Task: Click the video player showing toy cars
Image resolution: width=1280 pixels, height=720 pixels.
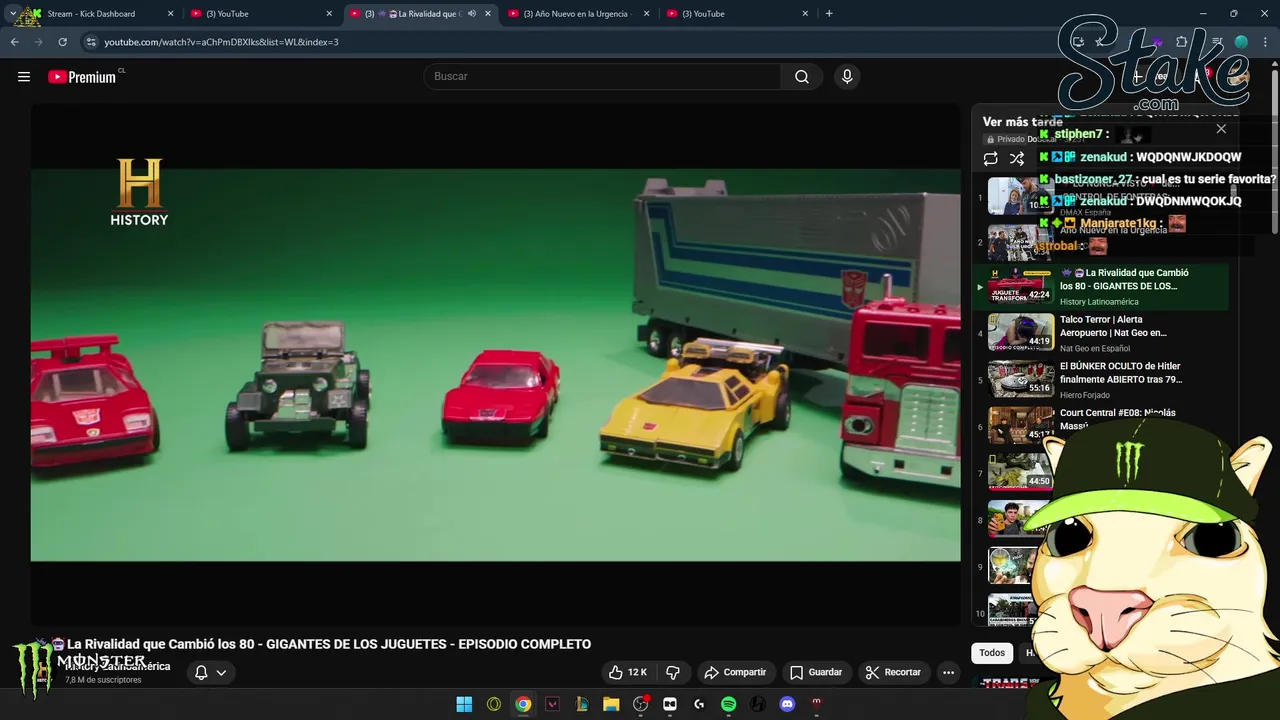Action: pos(496,365)
